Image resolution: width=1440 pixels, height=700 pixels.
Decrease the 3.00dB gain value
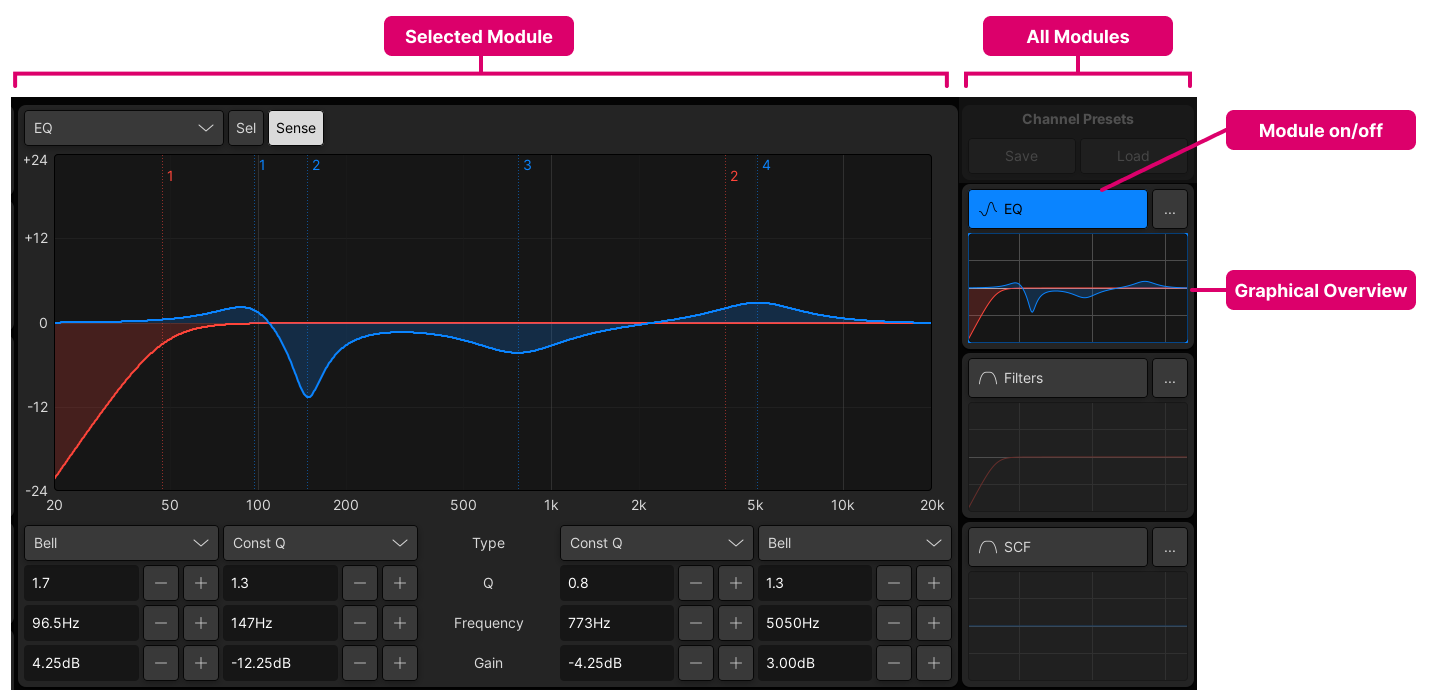click(x=895, y=663)
